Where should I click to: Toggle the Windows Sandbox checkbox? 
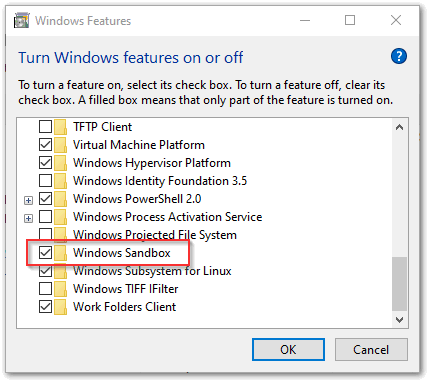[x=45, y=253]
